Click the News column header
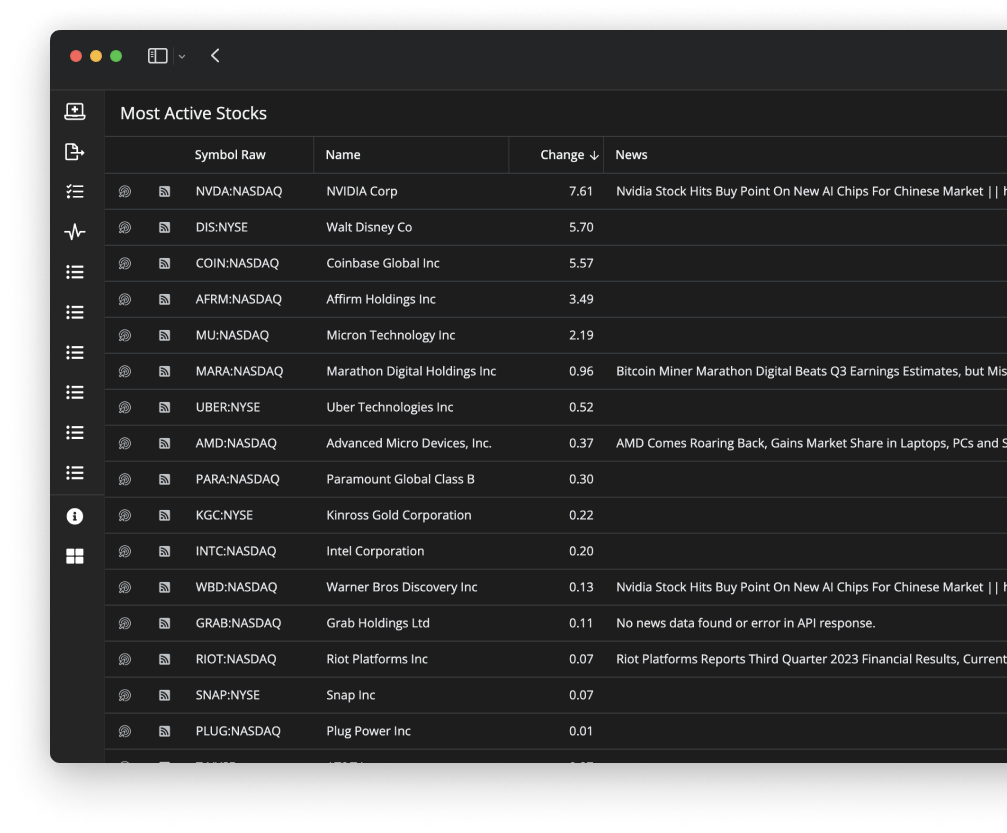 click(x=631, y=155)
